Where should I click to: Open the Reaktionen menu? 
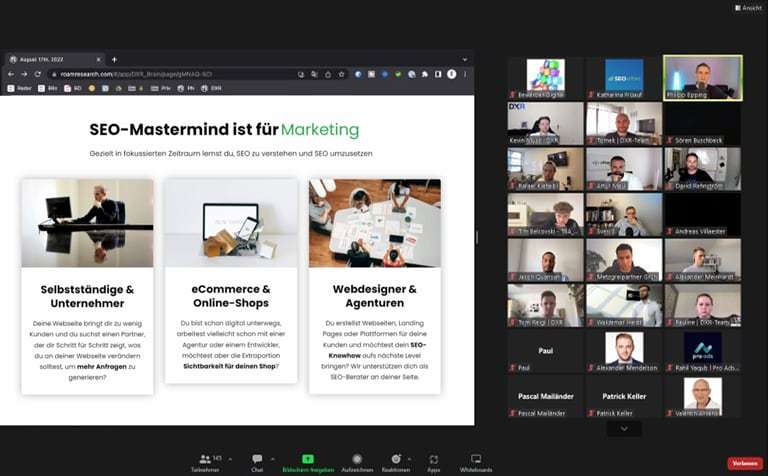click(x=396, y=463)
